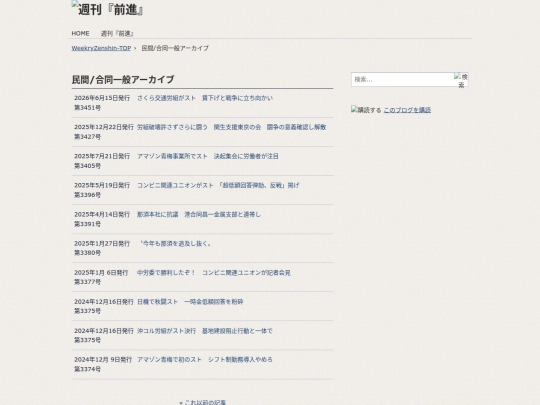Viewport: 540px width, 405px height.
Task: Select date text 2025年5月19日発行
Action: tap(102, 185)
